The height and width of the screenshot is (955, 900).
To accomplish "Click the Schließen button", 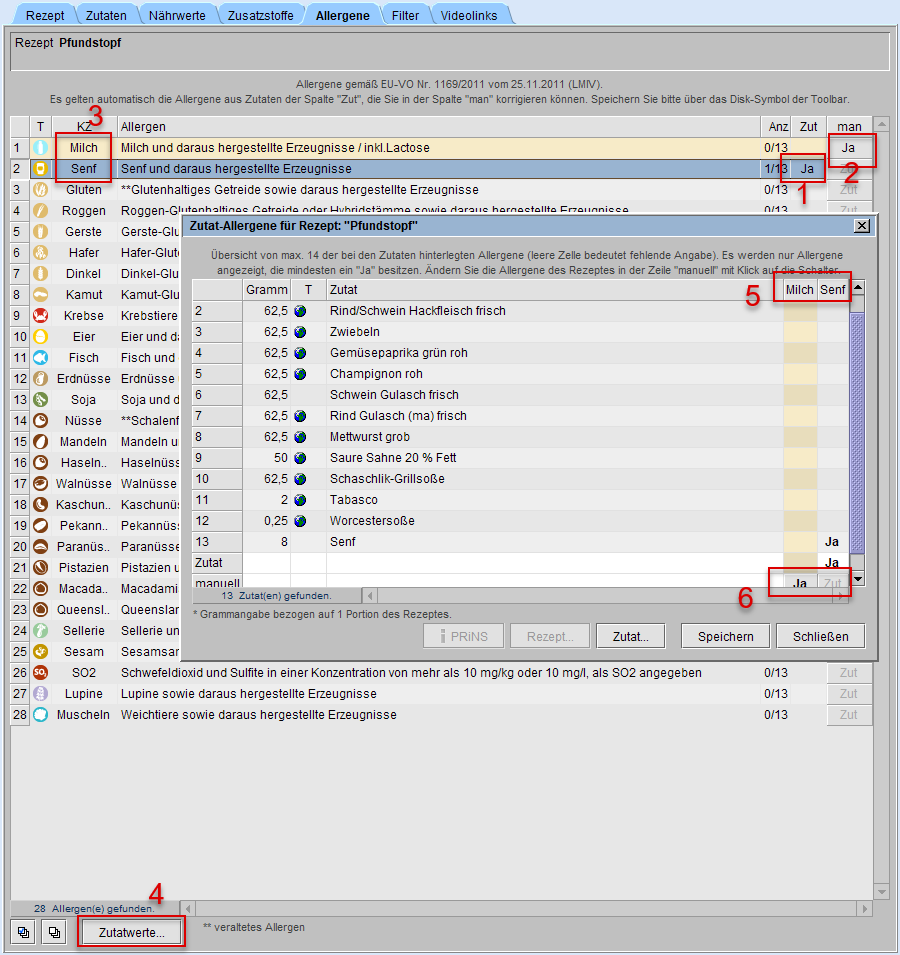I will (820, 636).
